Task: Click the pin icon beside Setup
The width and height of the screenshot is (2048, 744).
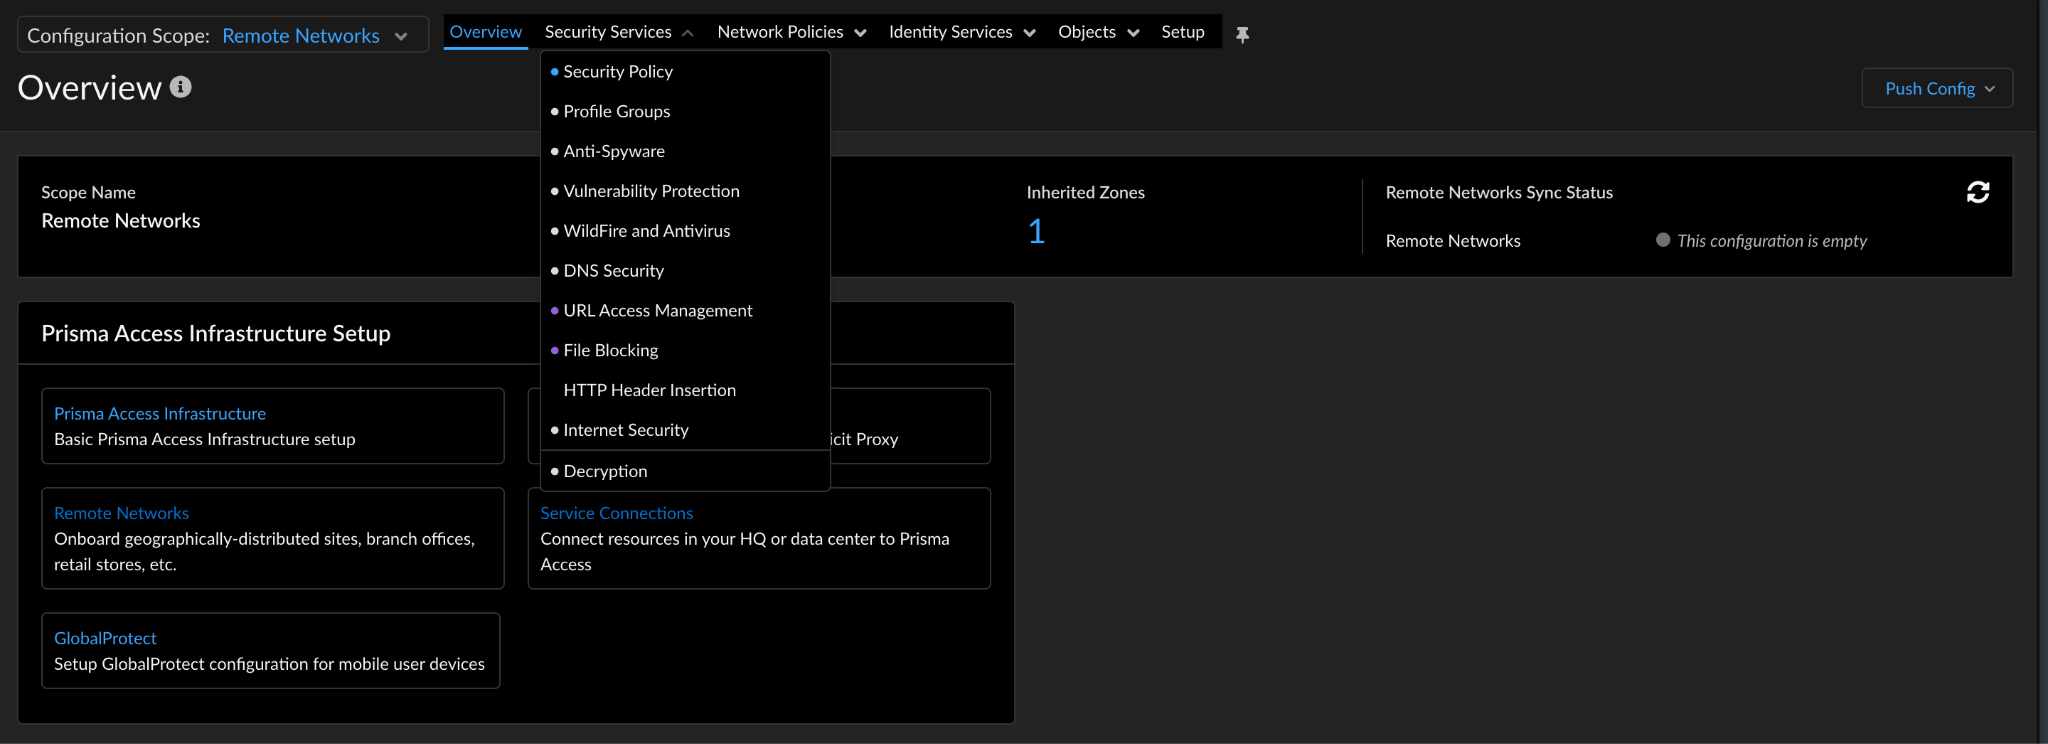Action: point(1242,34)
